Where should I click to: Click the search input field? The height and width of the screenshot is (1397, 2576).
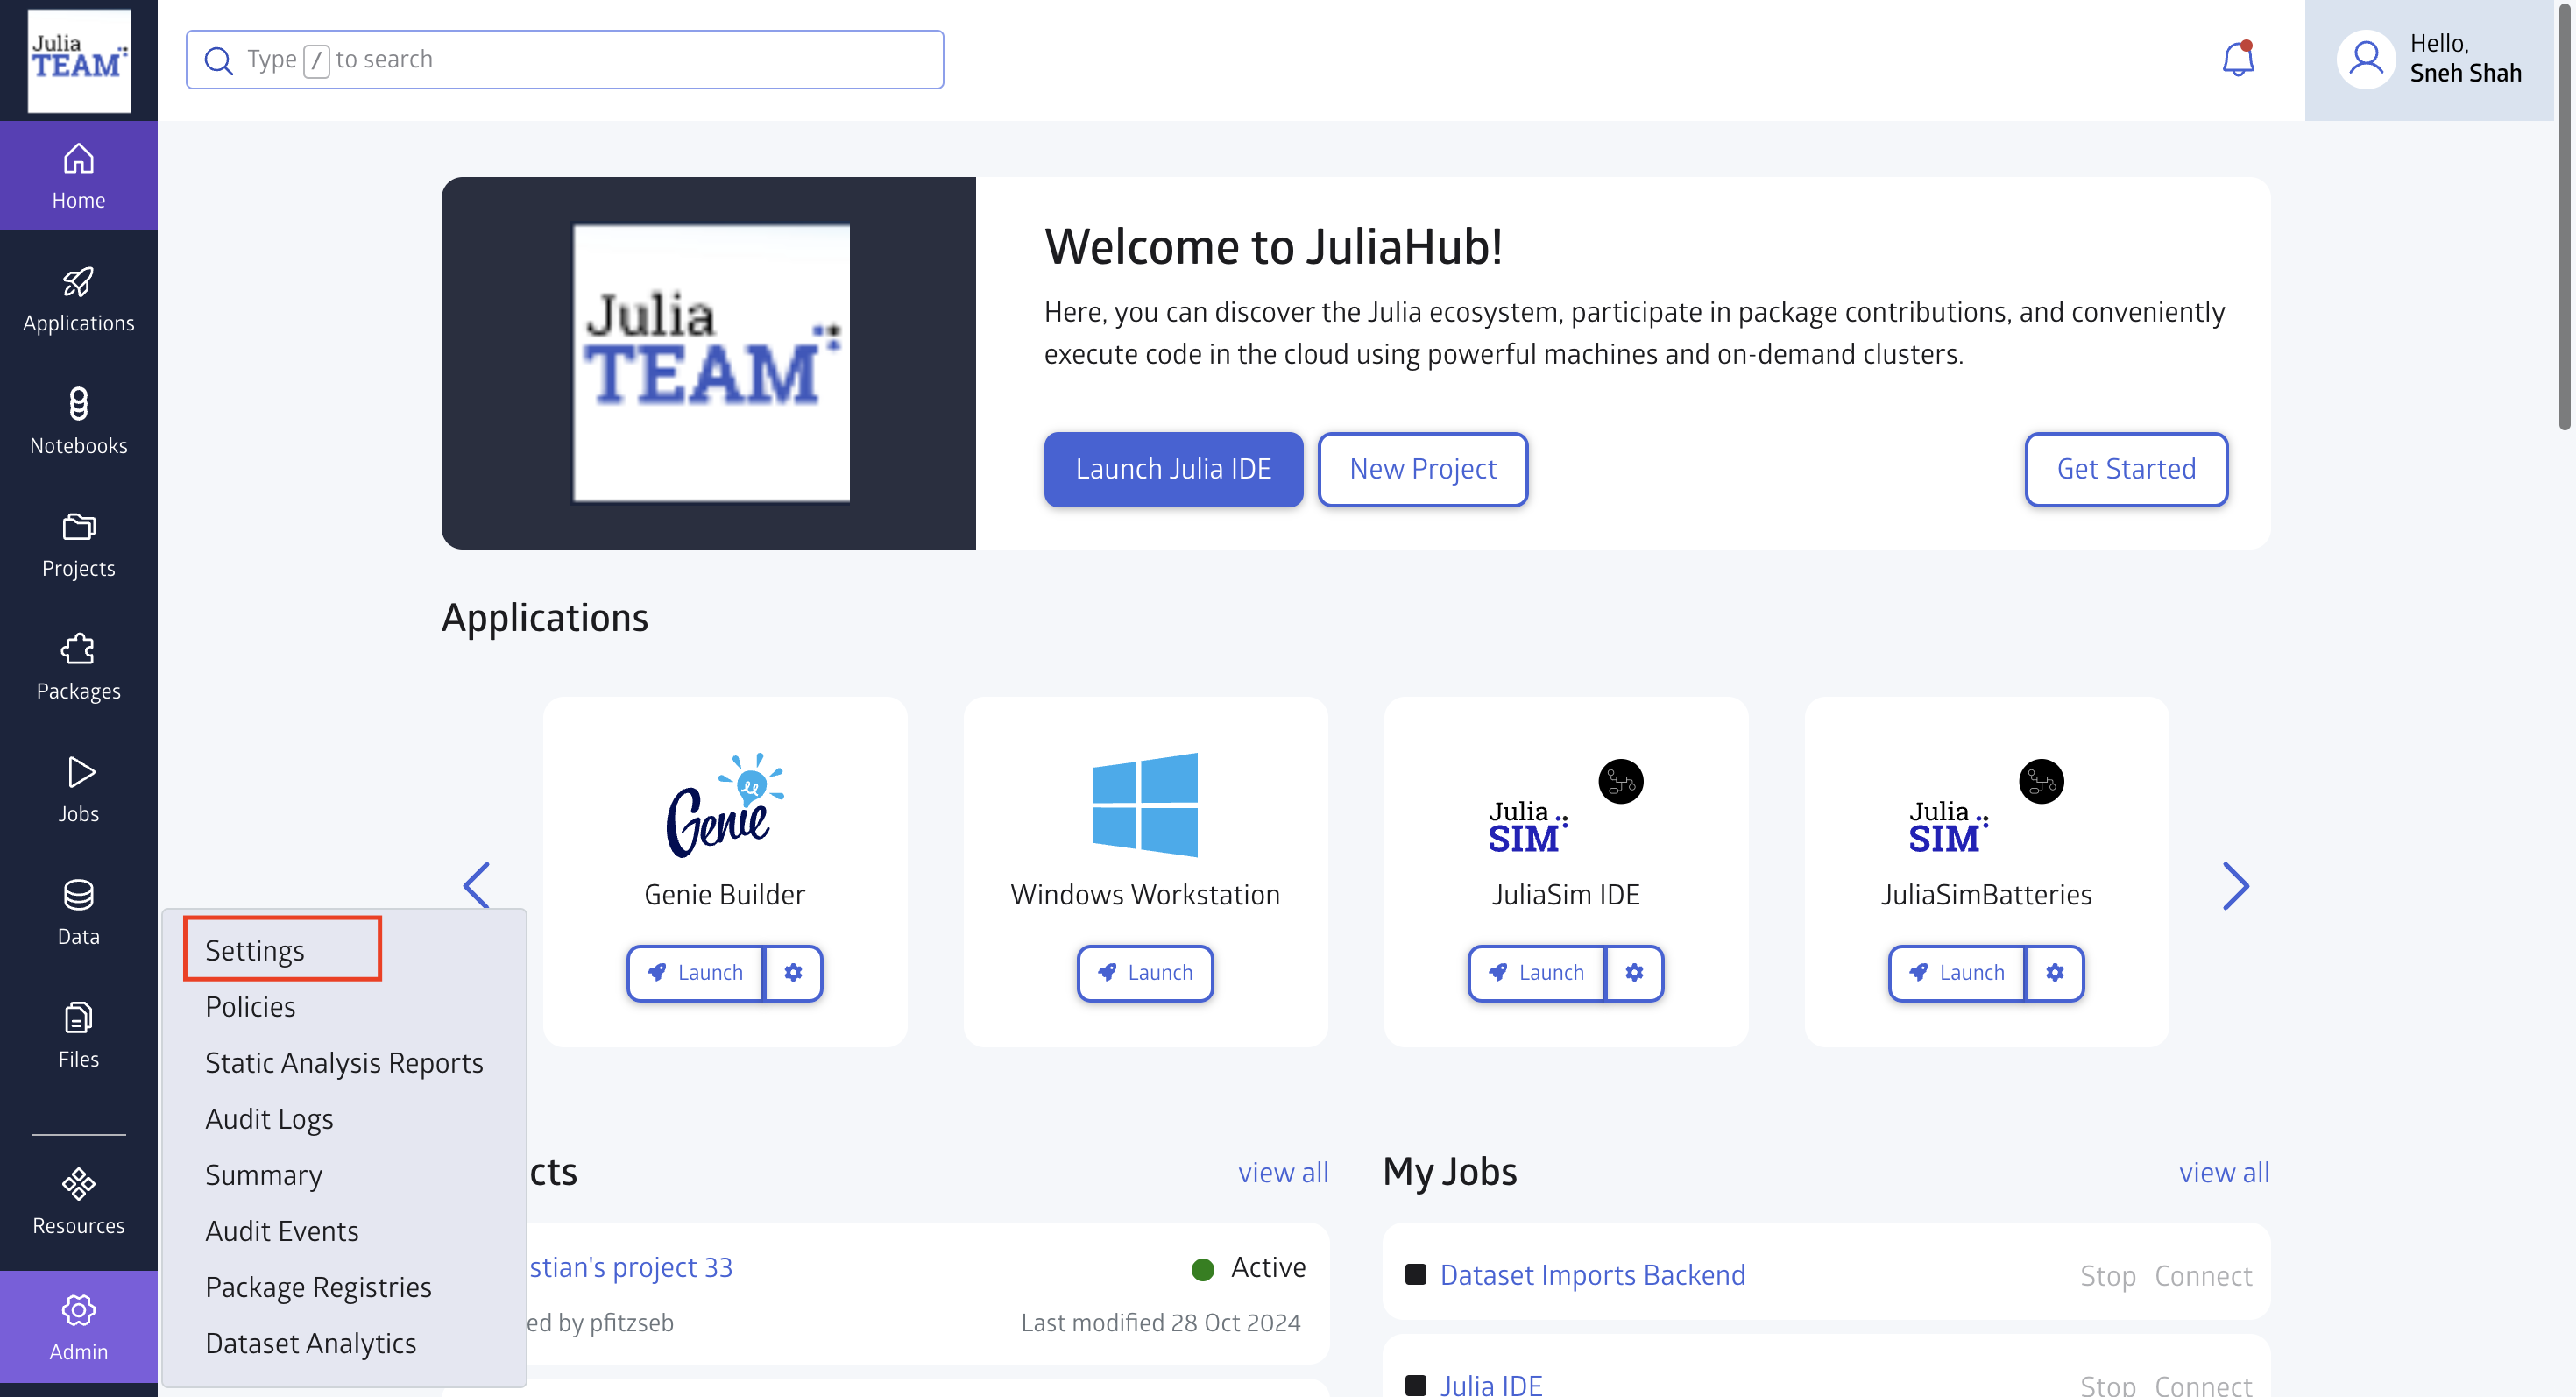566,59
